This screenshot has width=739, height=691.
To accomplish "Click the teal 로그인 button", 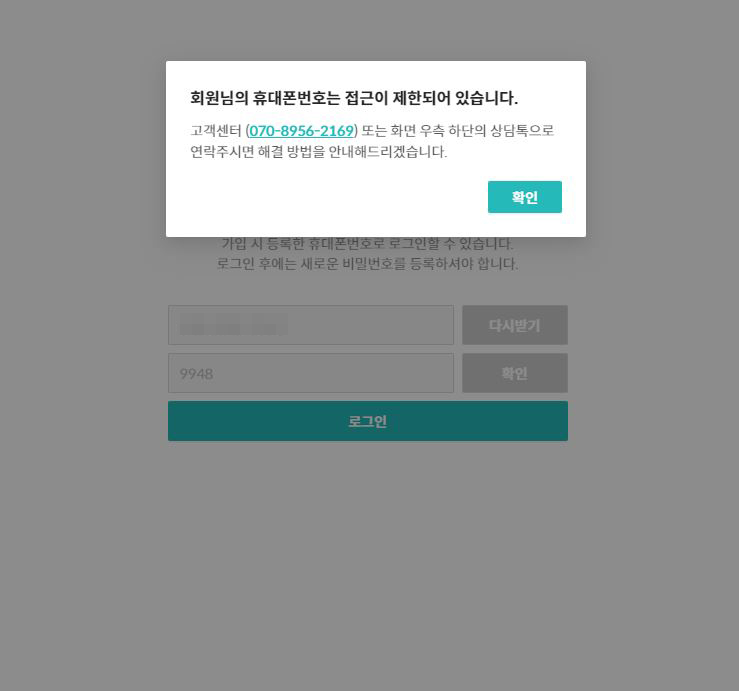I will 368,421.
